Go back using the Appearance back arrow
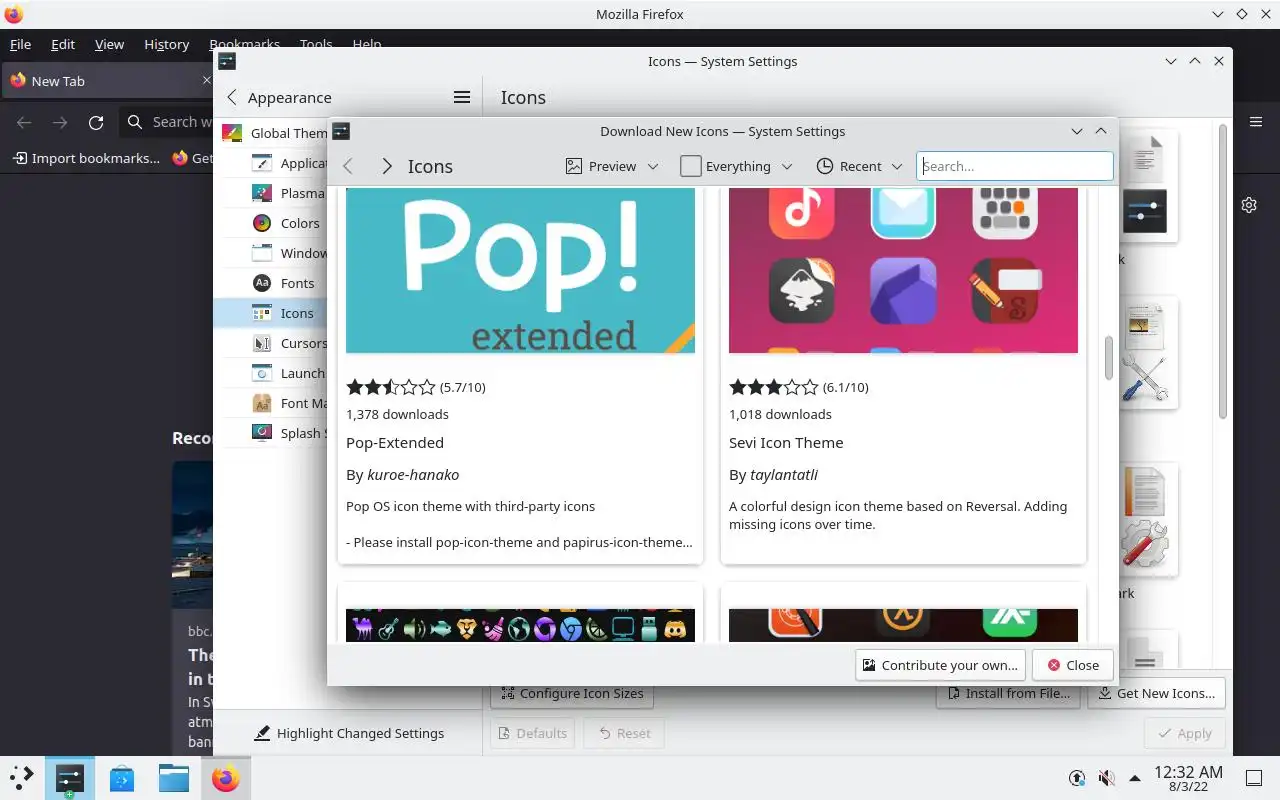 [x=232, y=97]
